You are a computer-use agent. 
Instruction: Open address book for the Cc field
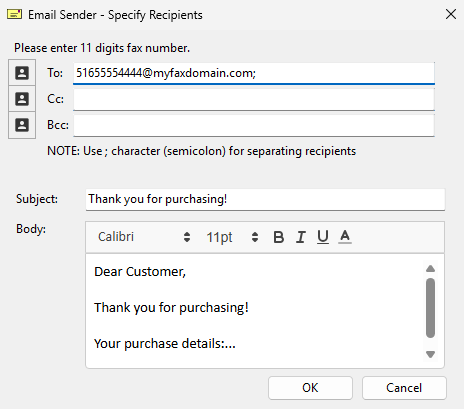point(22,99)
